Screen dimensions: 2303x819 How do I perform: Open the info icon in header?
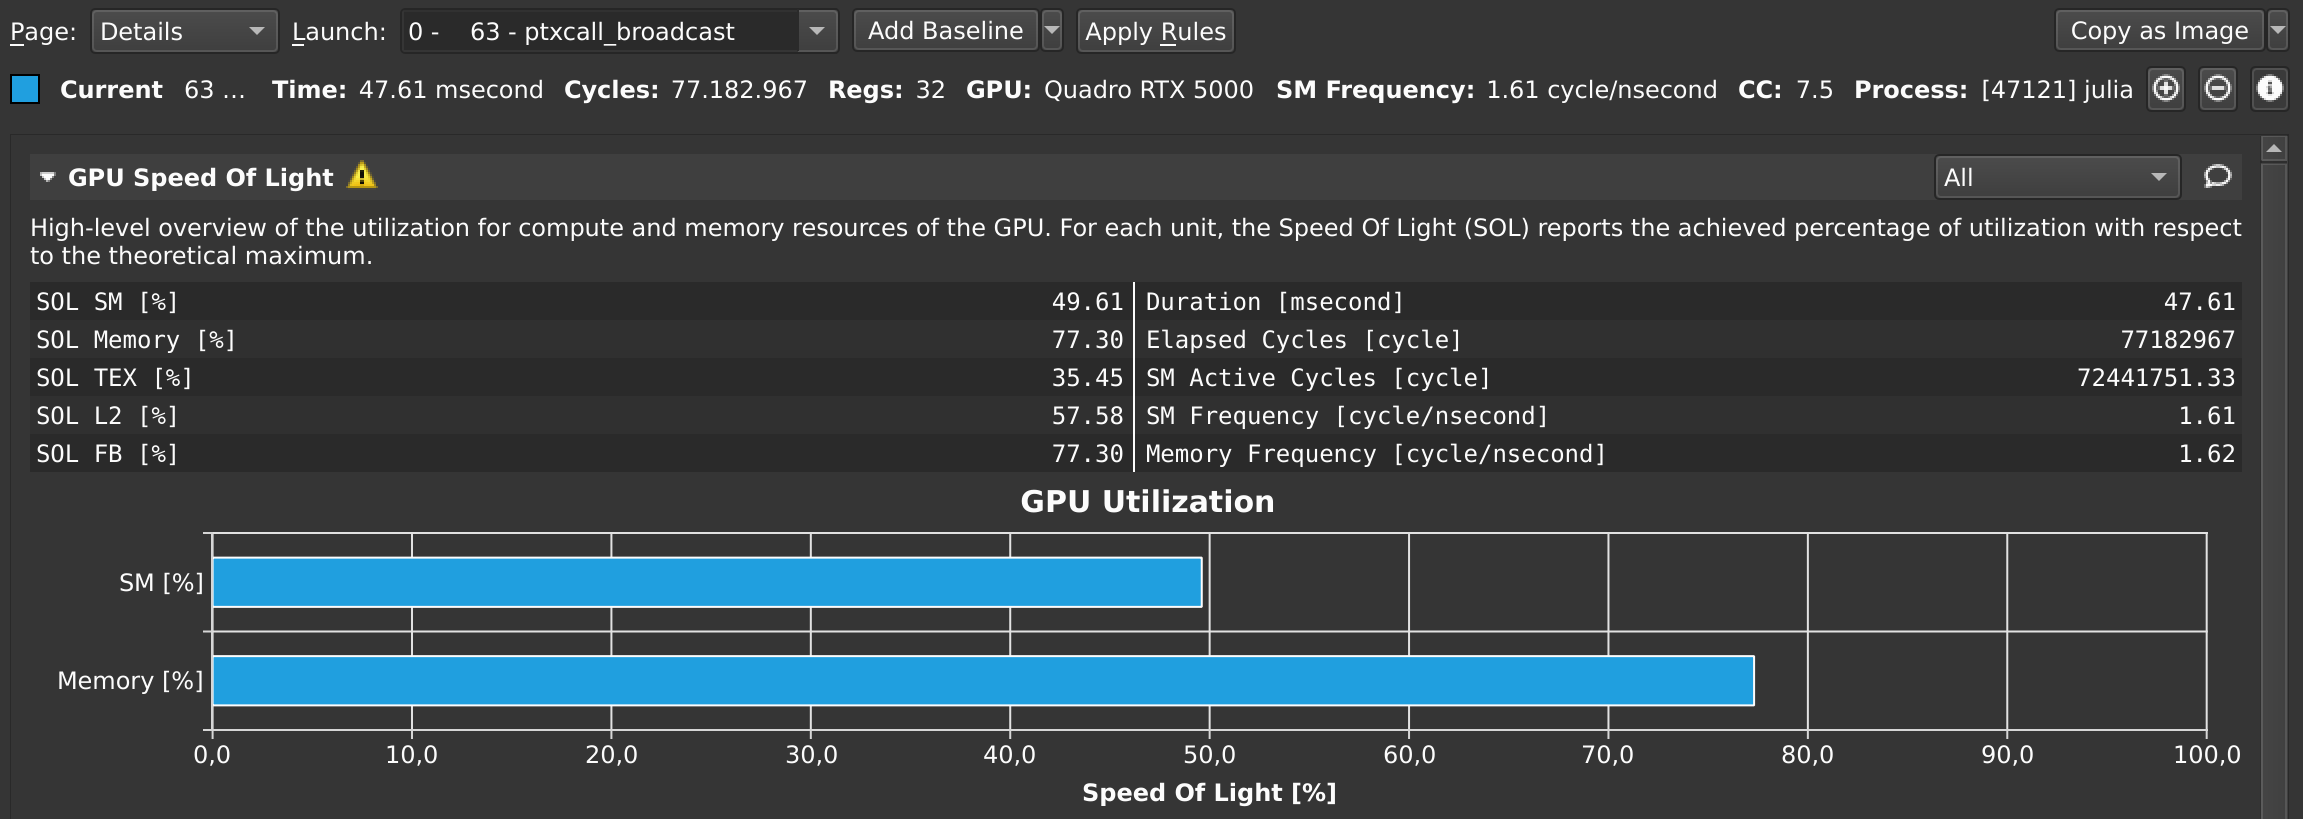click(x=2270, y=89)
